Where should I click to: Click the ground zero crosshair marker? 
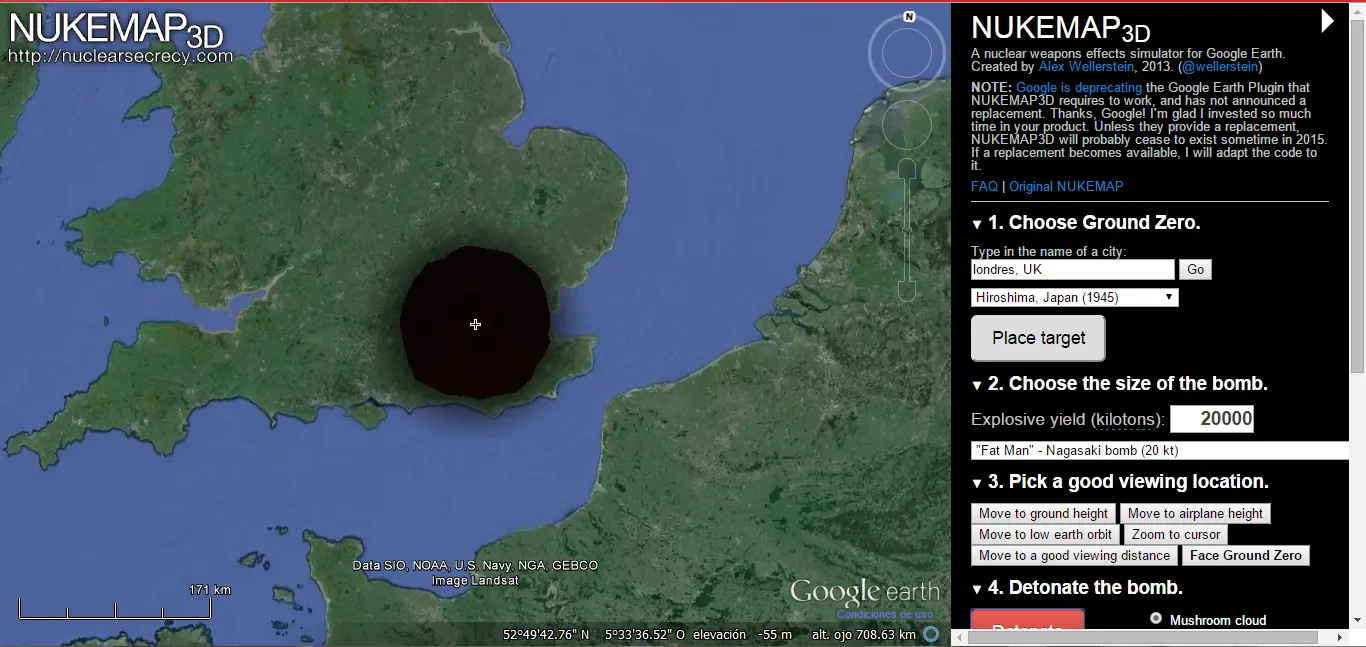click(x=475, y=324)
